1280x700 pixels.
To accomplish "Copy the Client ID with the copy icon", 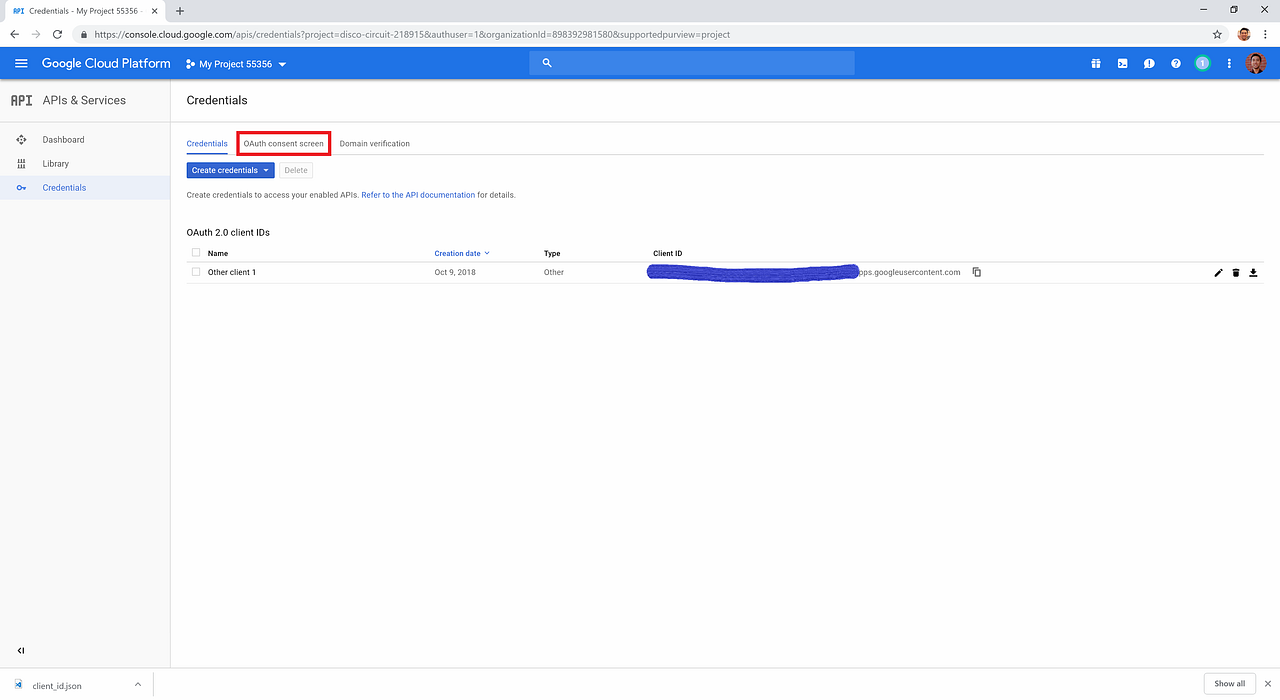I will pos(977,271).
